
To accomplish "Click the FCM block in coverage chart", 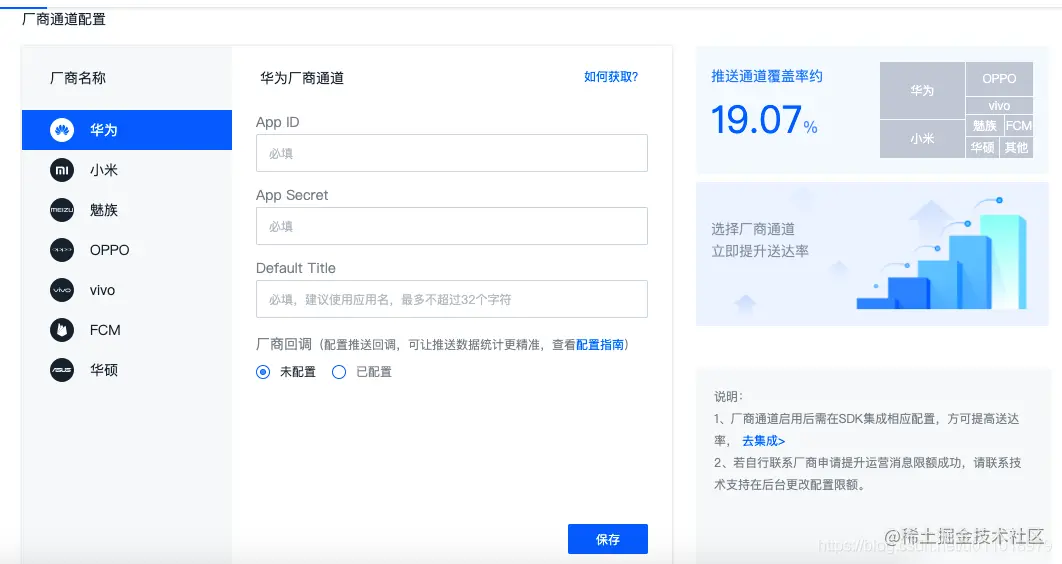I will [x=1018, y=126].
